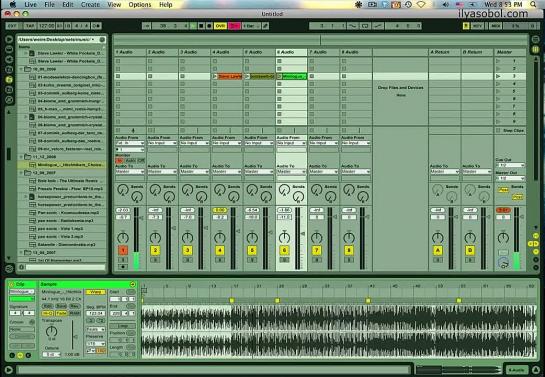Open track 1 Audio From dropdown
Image resolution: width=545 pixels, height=377 pixels.
coord(130,143)
